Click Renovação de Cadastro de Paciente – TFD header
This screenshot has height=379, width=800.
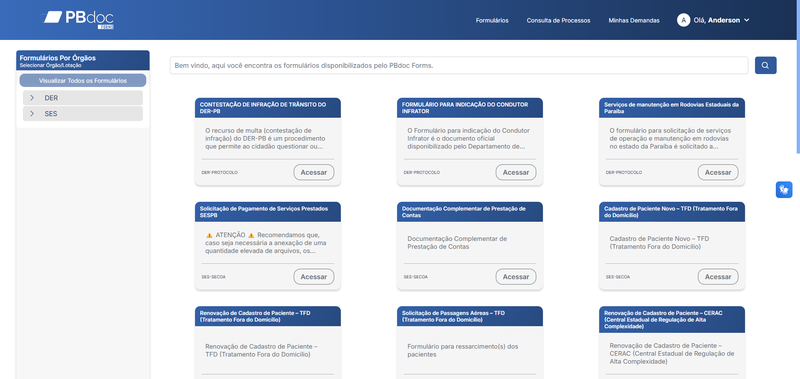(268, 316)
